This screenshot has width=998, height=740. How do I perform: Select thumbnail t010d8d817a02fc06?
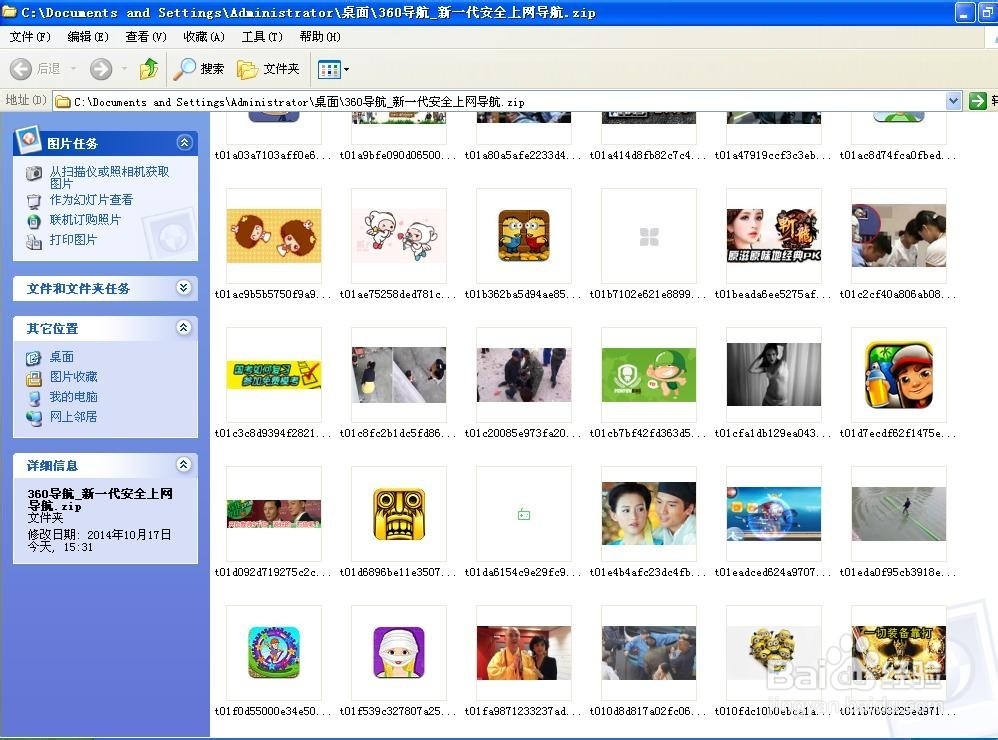point(649,653)
